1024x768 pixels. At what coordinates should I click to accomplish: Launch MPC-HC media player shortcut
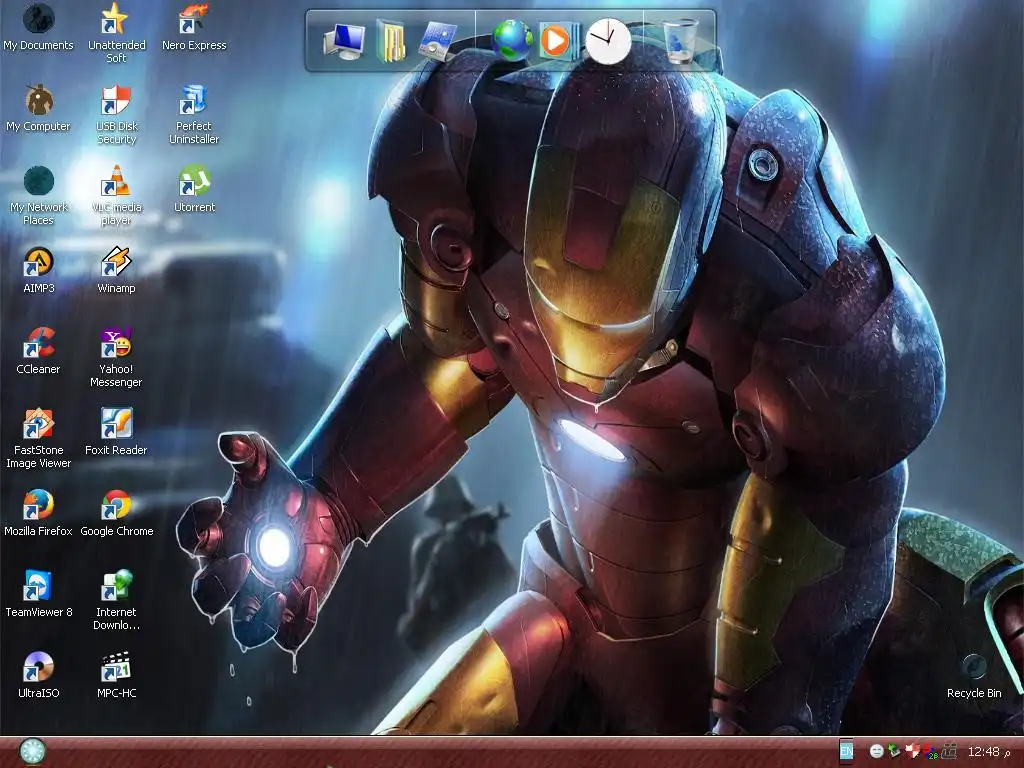click(116, 676)
